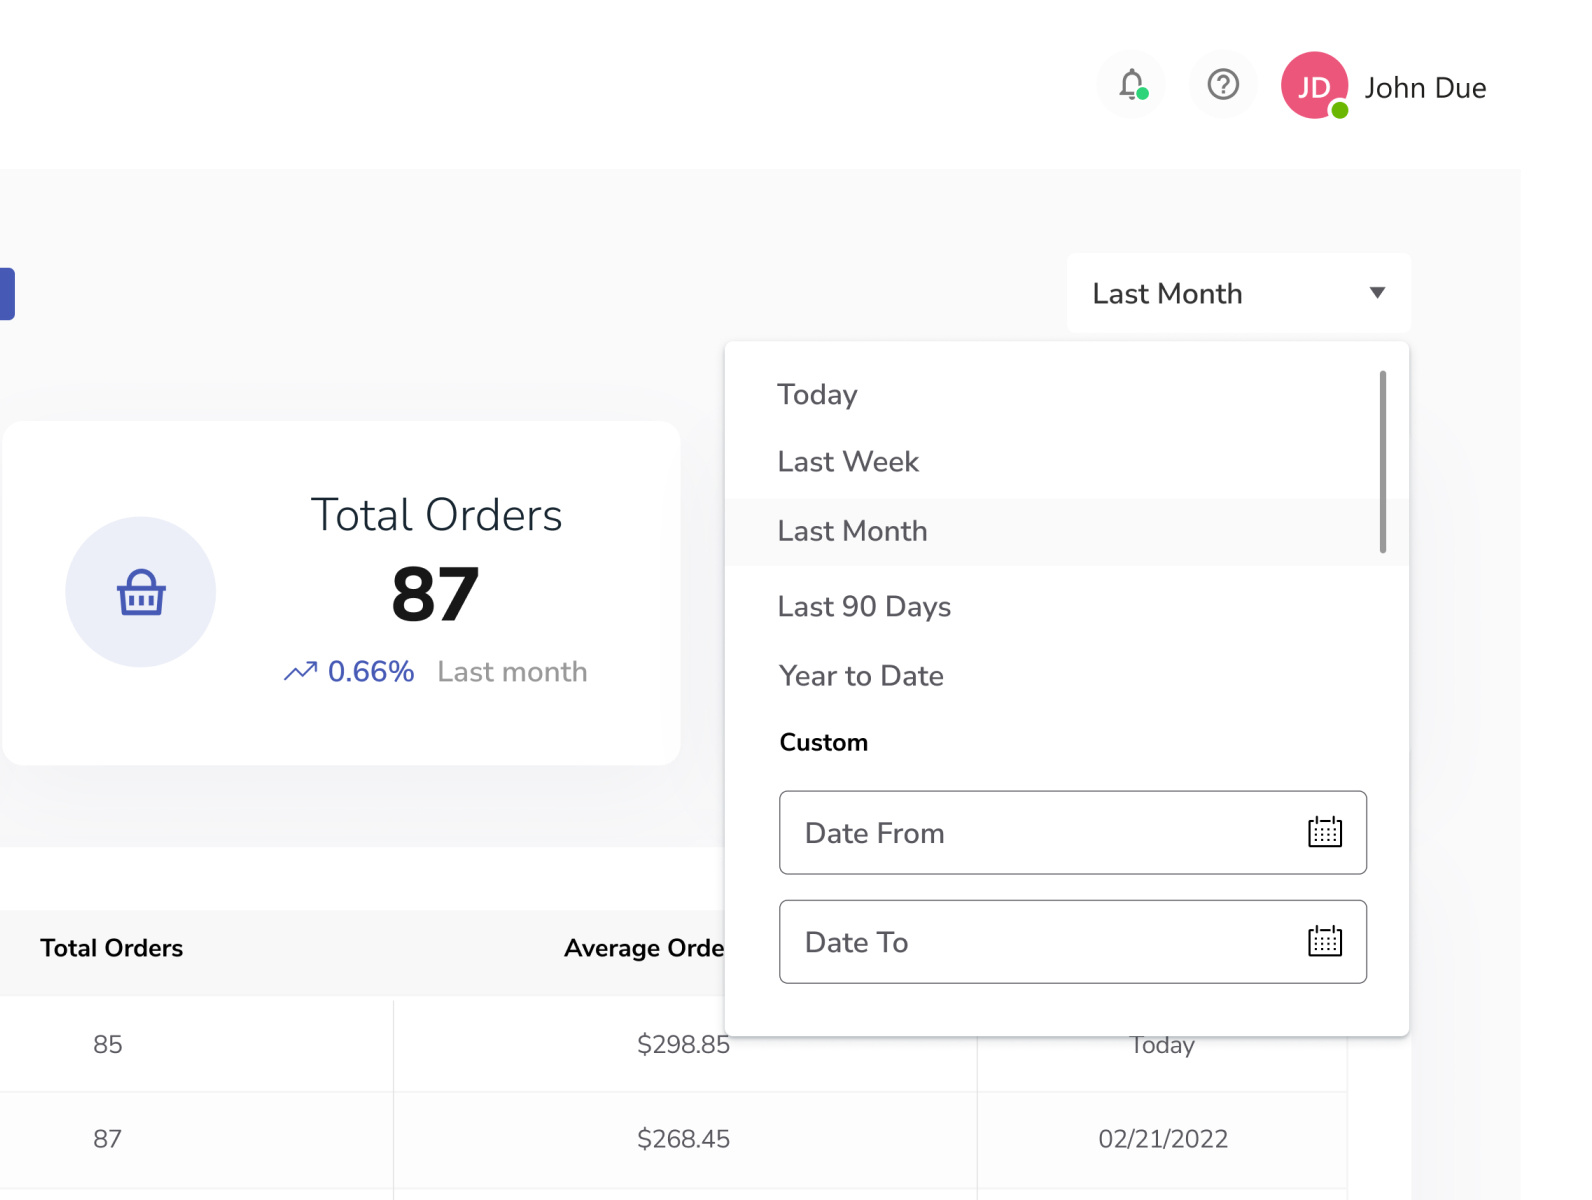Pick Last Month in the dropdown list
1592x1200 pixels.
click(852, 531)
